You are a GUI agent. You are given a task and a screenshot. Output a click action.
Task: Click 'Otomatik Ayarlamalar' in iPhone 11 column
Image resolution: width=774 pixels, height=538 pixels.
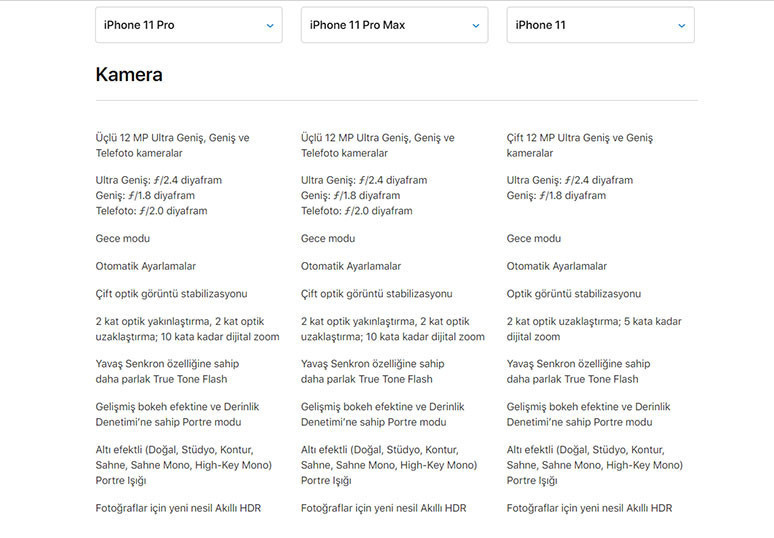point(557,266)
